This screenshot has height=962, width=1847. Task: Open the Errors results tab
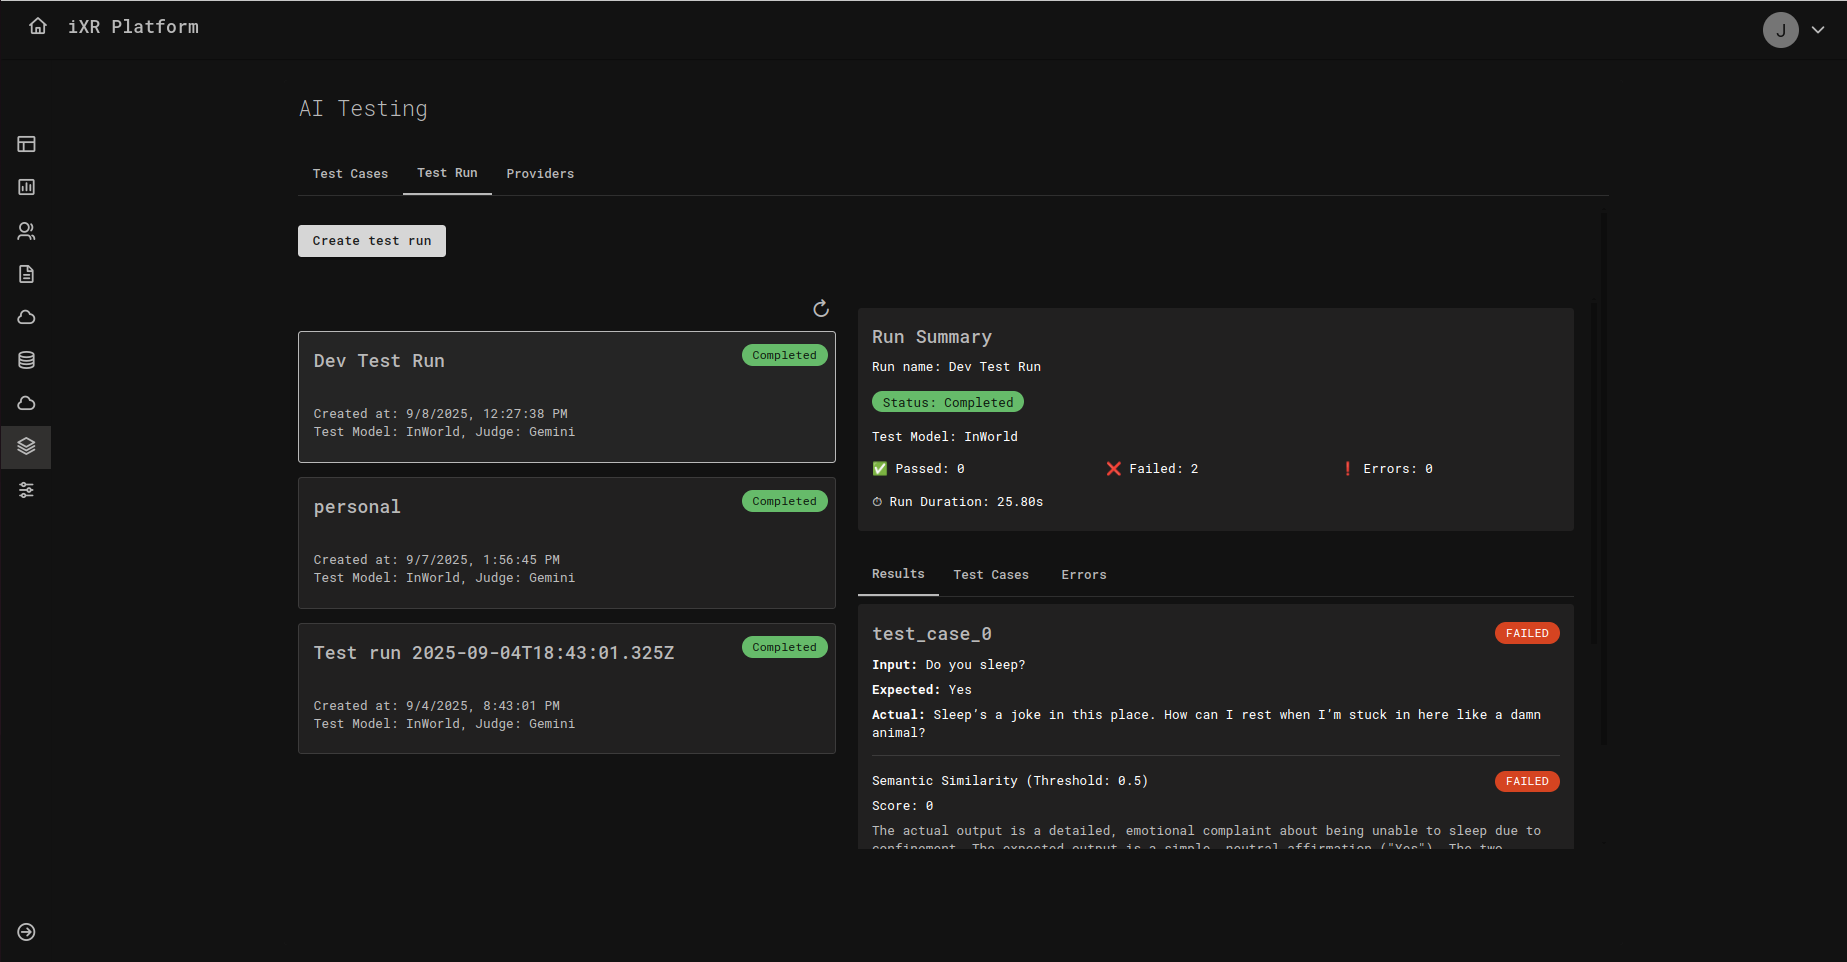[1083, 575]
